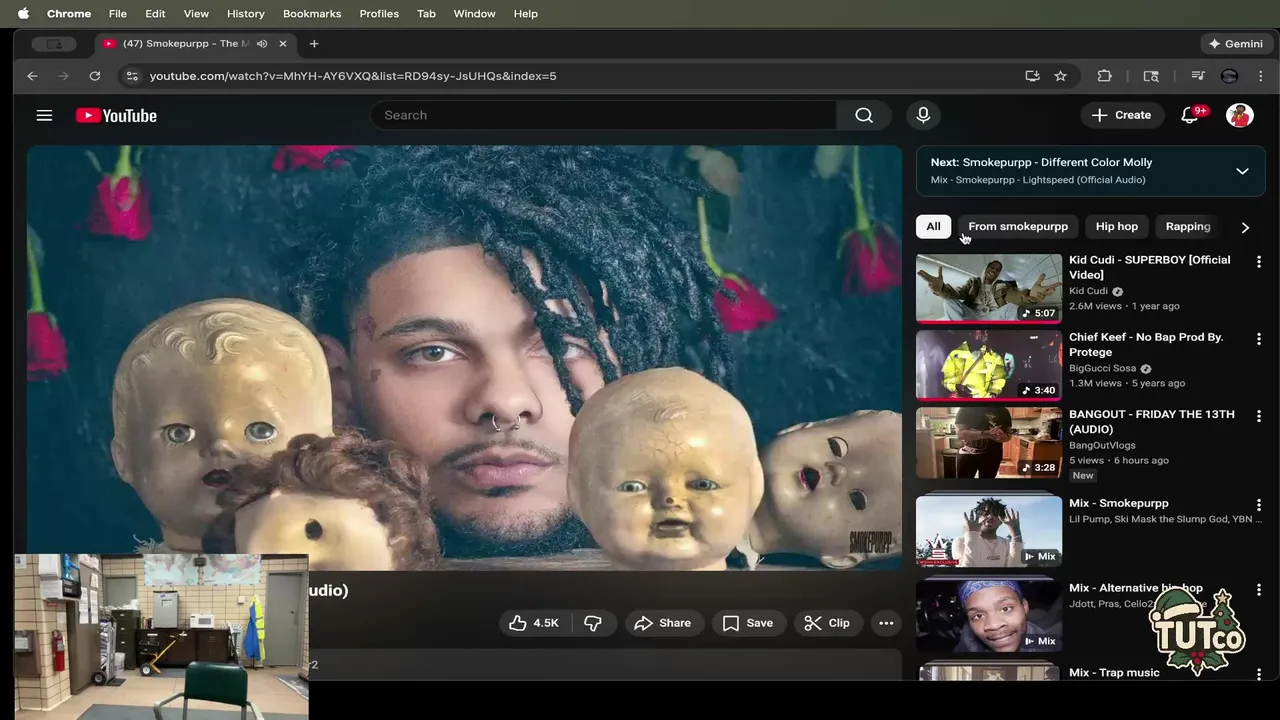Mute the tab via speaker icon
This screenshot has height=720, width=1280.
pyautogui.click(x=262, y=44)
